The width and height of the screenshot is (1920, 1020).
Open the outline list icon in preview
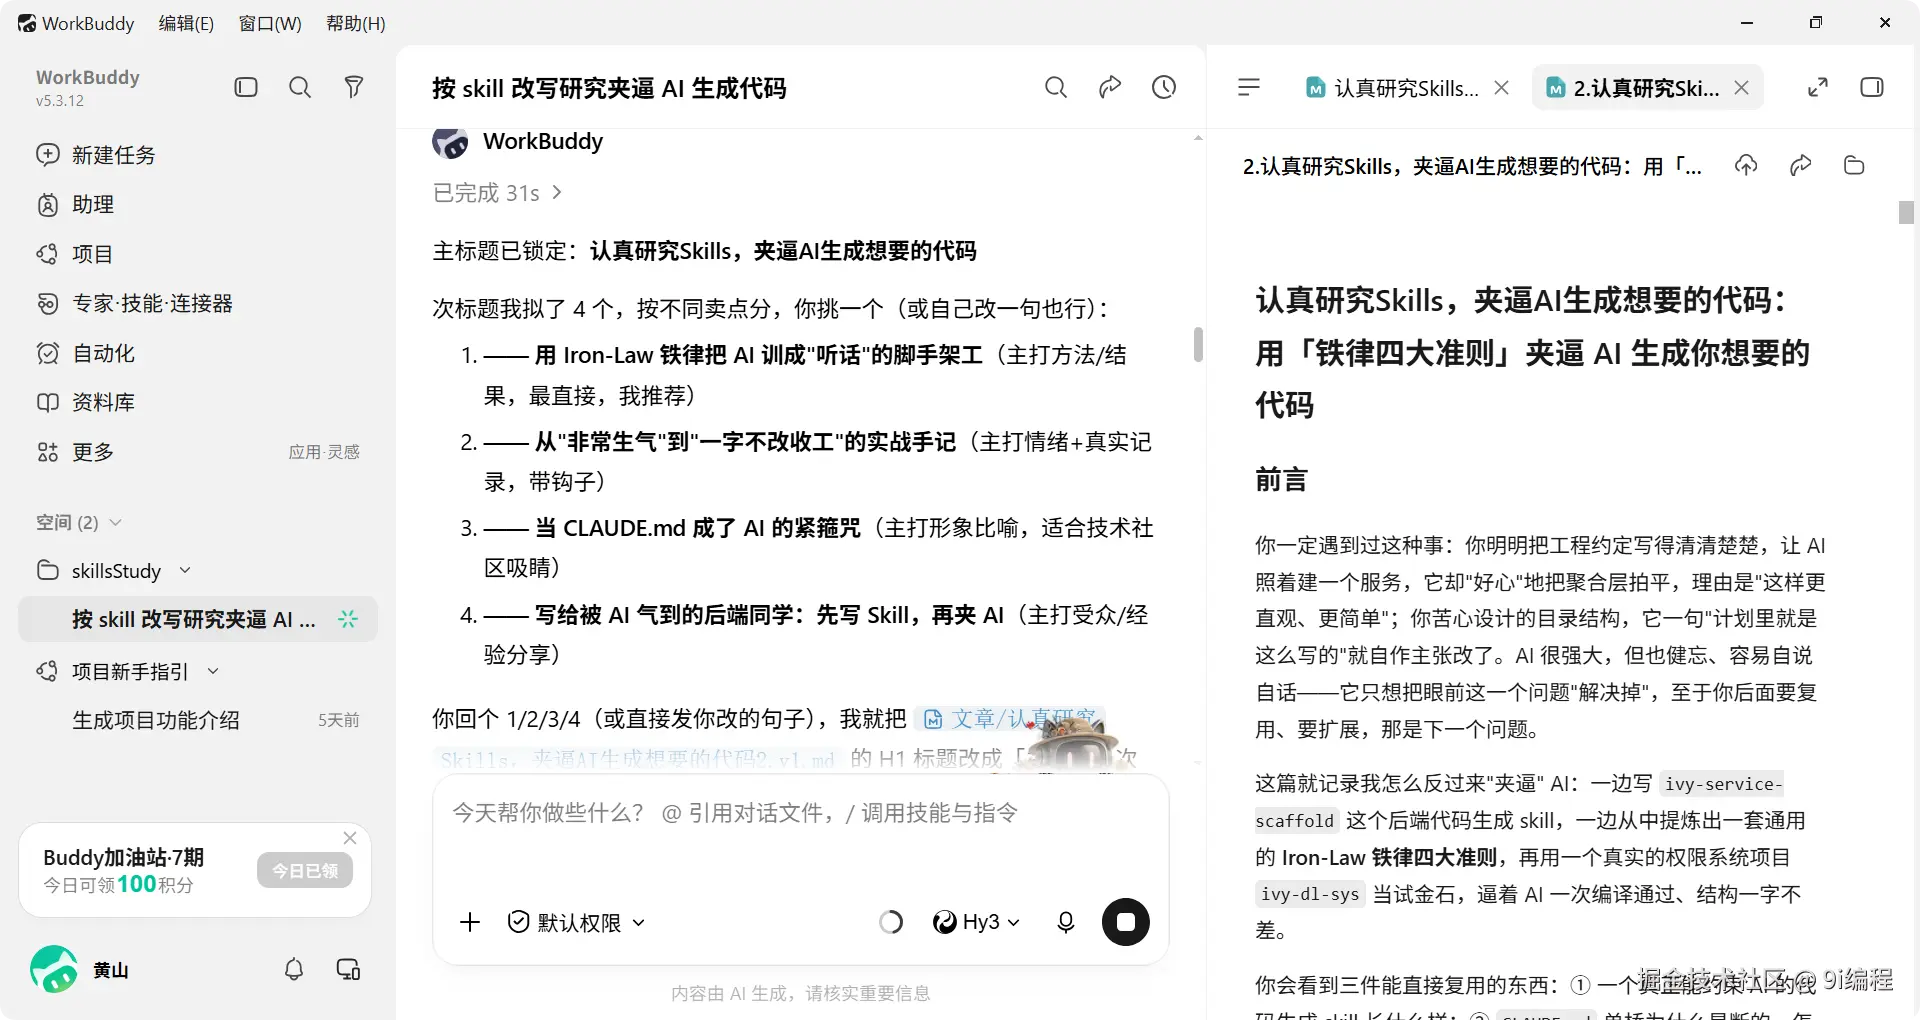pyautogui.click(x=1249, y=88)
